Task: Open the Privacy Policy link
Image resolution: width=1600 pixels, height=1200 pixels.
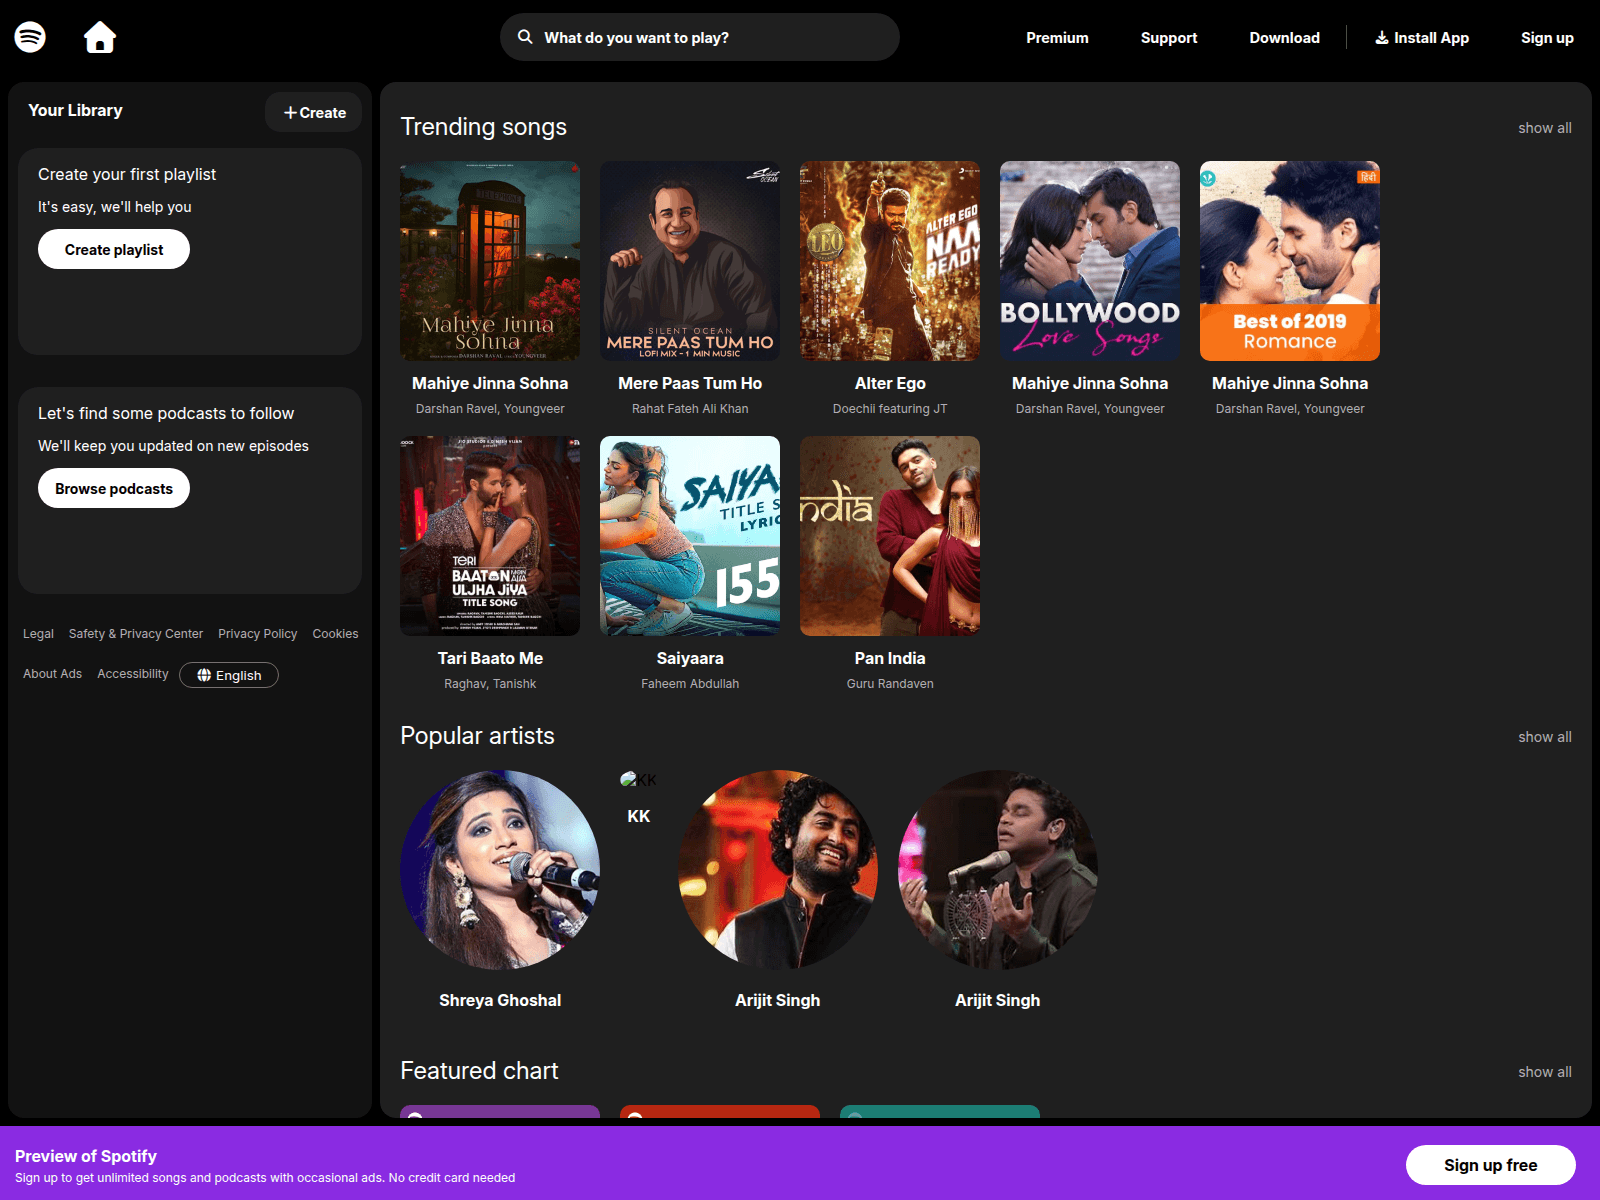Action: pos(258,634)
